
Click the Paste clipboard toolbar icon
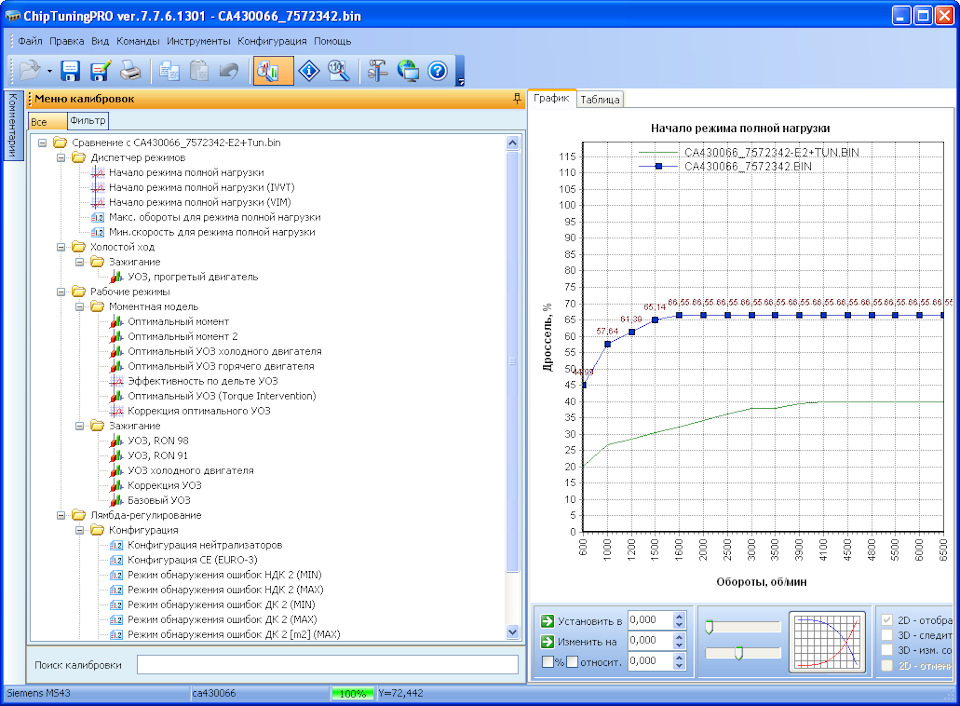[198, 70]
